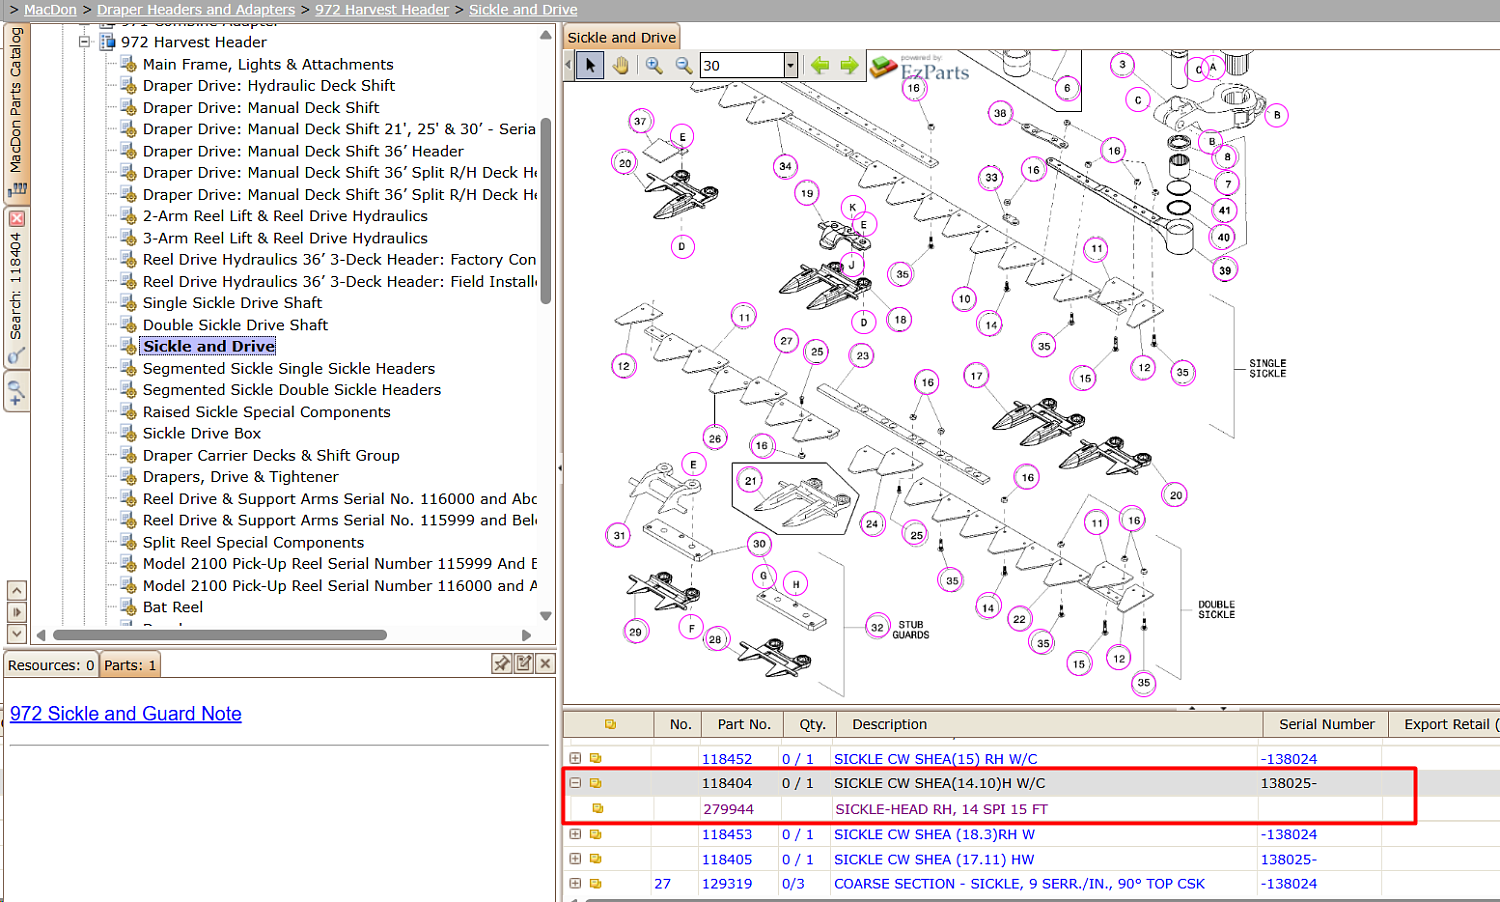The image size is (1500, 902).
Task: Select the Sickle and Drive diagram tab
Action: [x=621, y=37]
